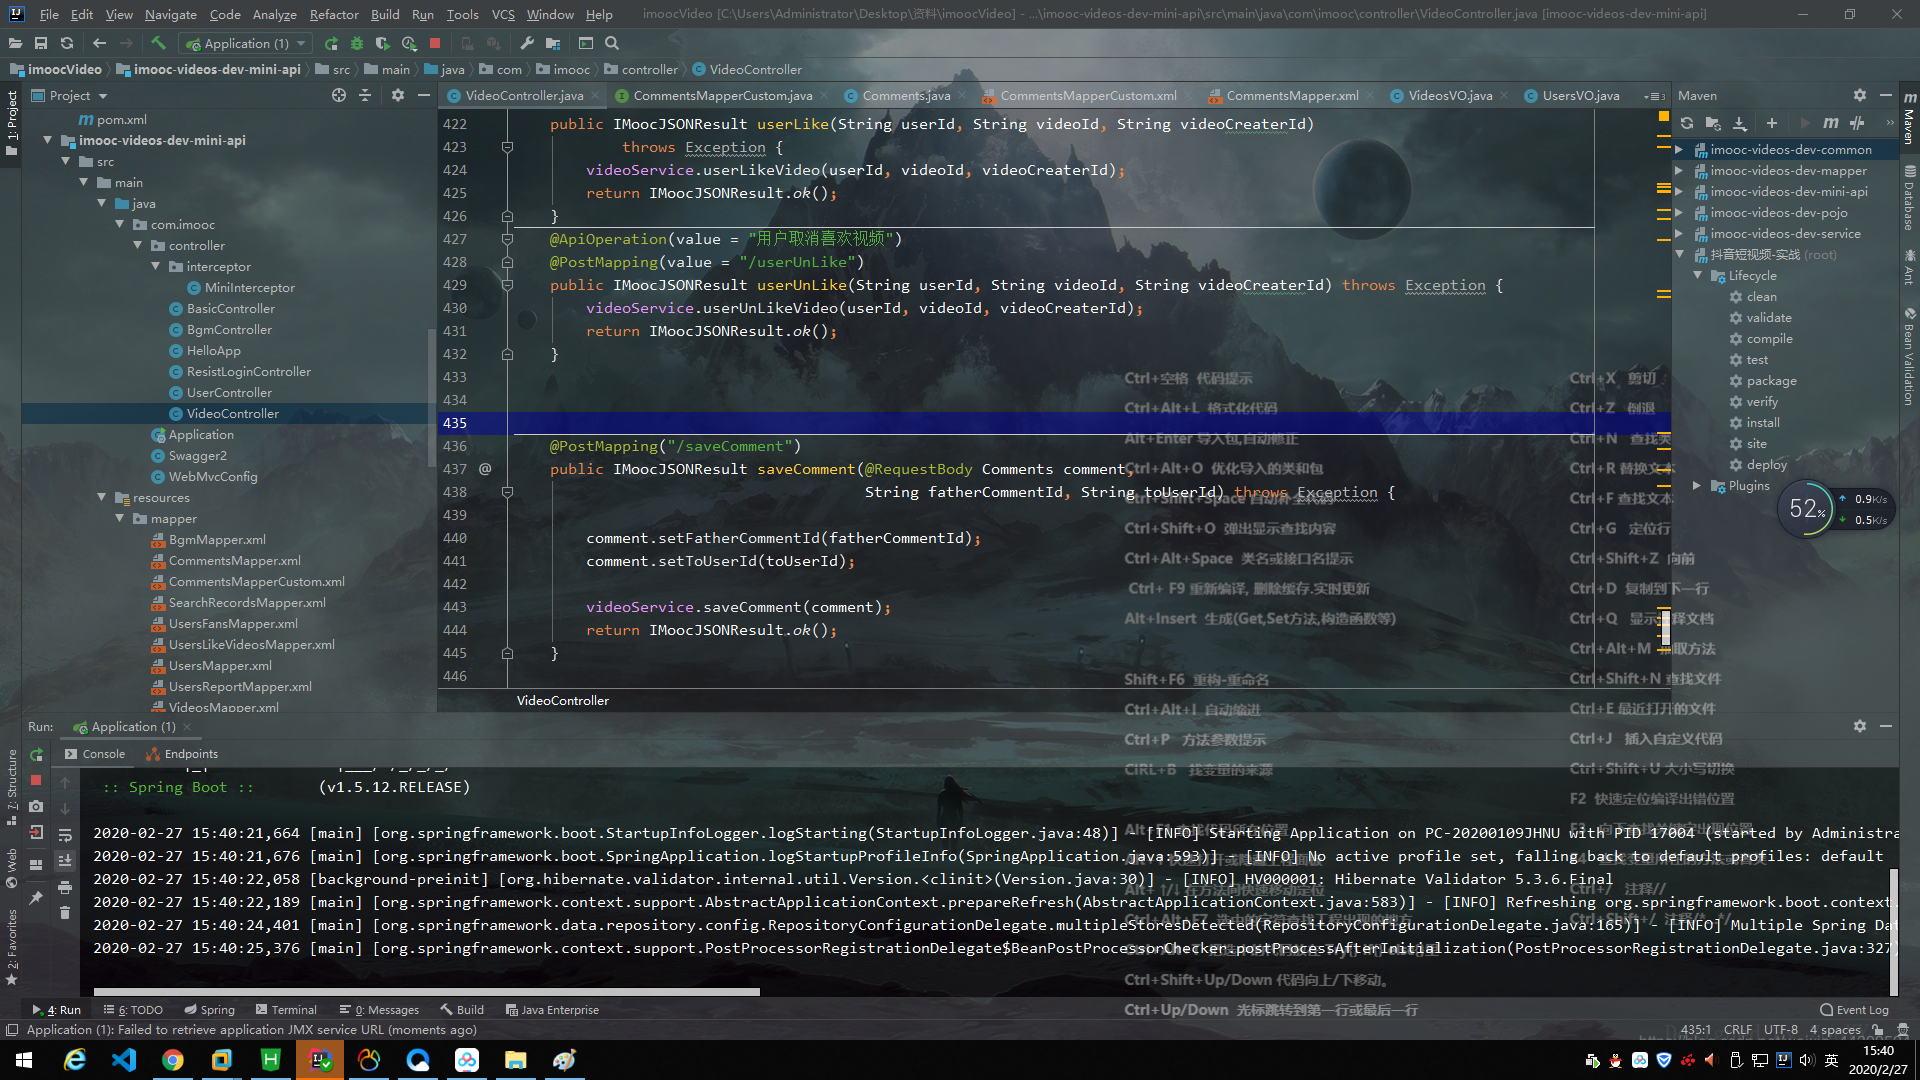Open the Refactor menu
This screenshot has width=1920, height=1080.
pos(334,14)
